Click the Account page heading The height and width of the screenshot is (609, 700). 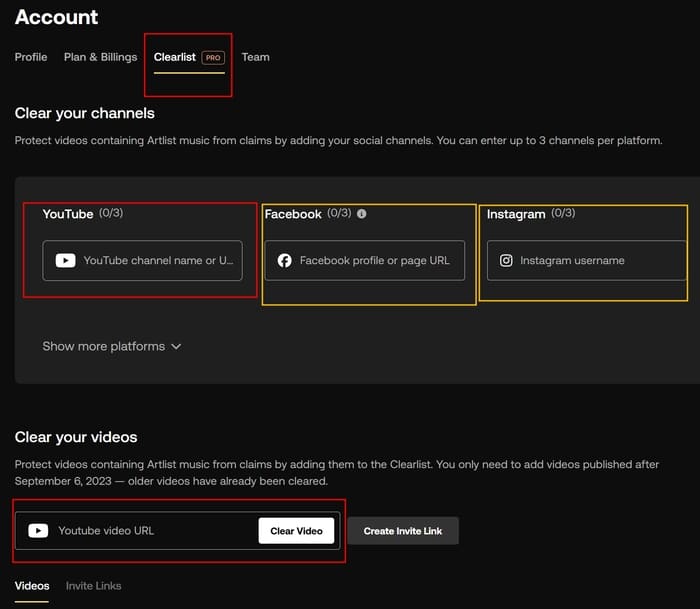tap(56, 17)
